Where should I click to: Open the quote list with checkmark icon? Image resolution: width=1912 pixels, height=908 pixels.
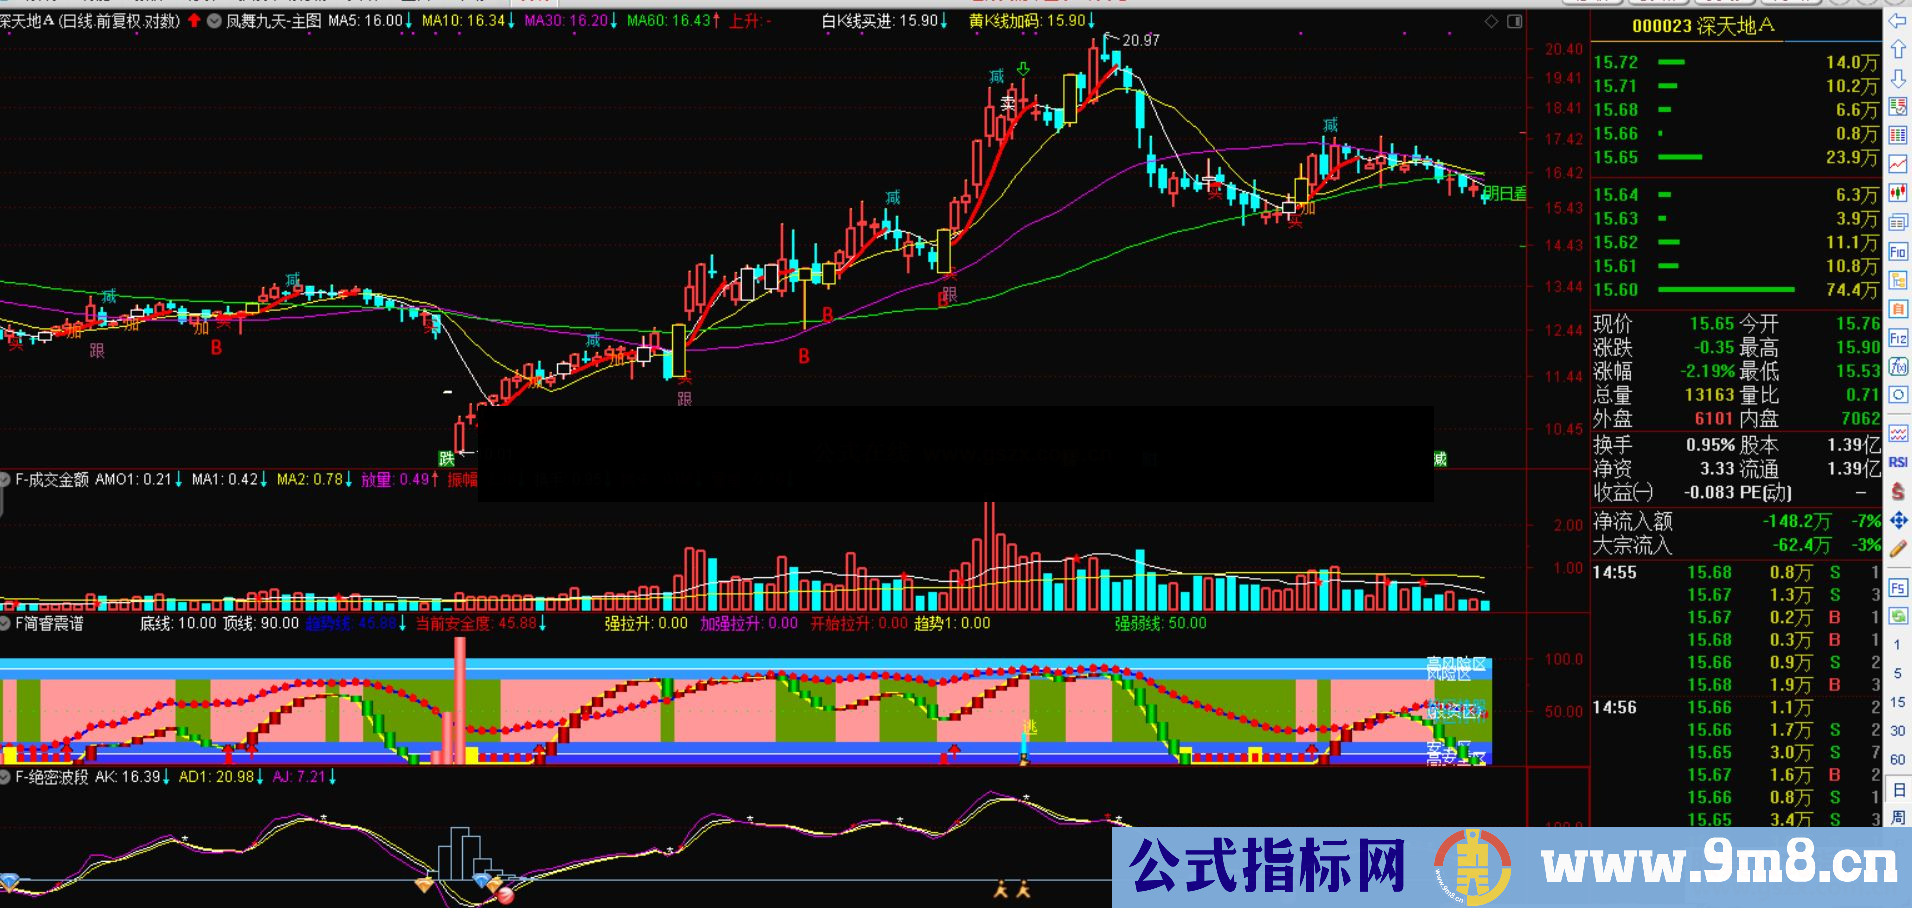[x=1897, y=107]
